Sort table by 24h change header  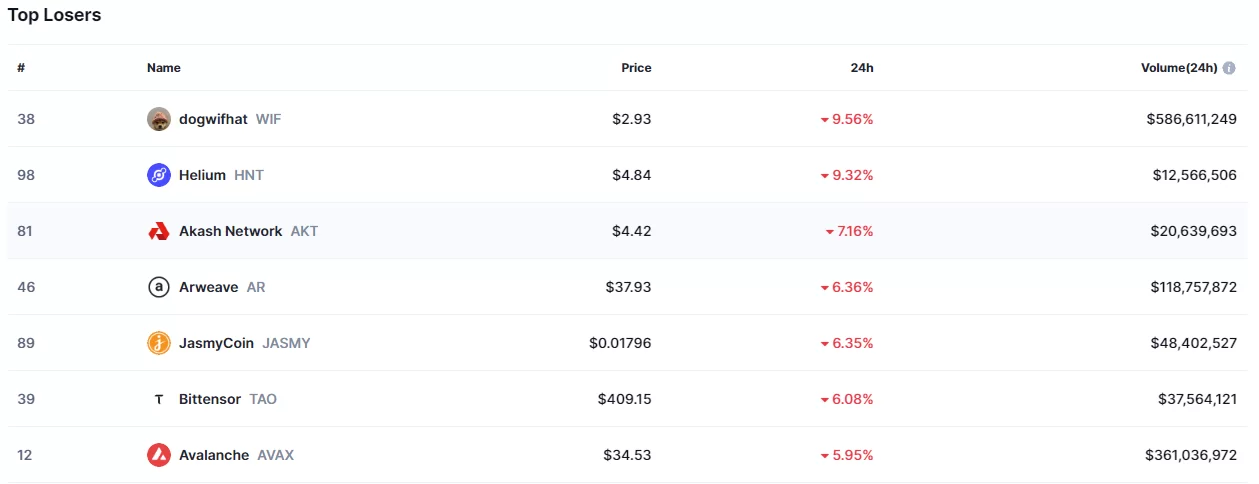click(862, 68)
